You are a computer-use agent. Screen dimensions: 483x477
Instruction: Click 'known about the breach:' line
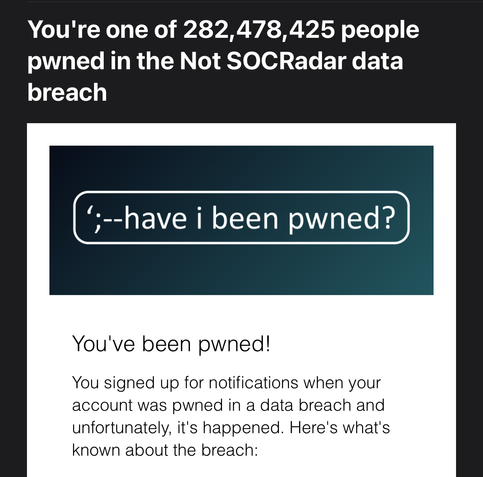[165, 450]
